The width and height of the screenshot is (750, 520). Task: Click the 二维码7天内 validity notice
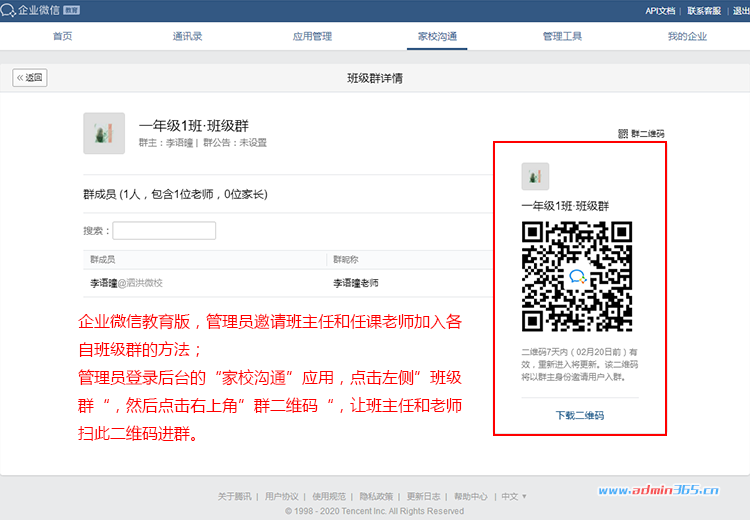click(x=580, y=365)
